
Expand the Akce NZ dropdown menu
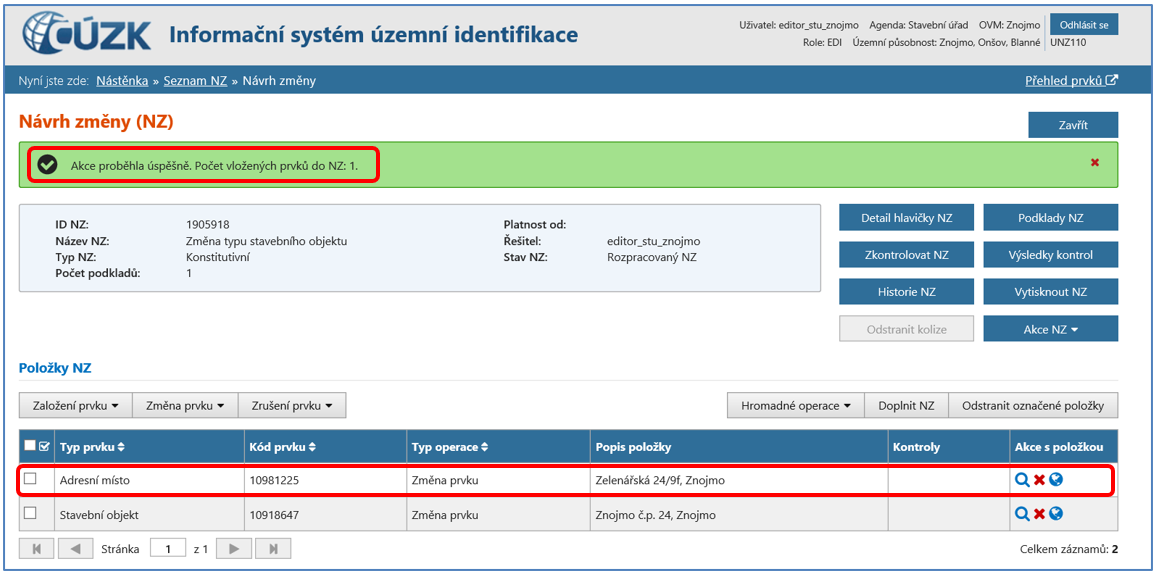tap(1050, 329)
